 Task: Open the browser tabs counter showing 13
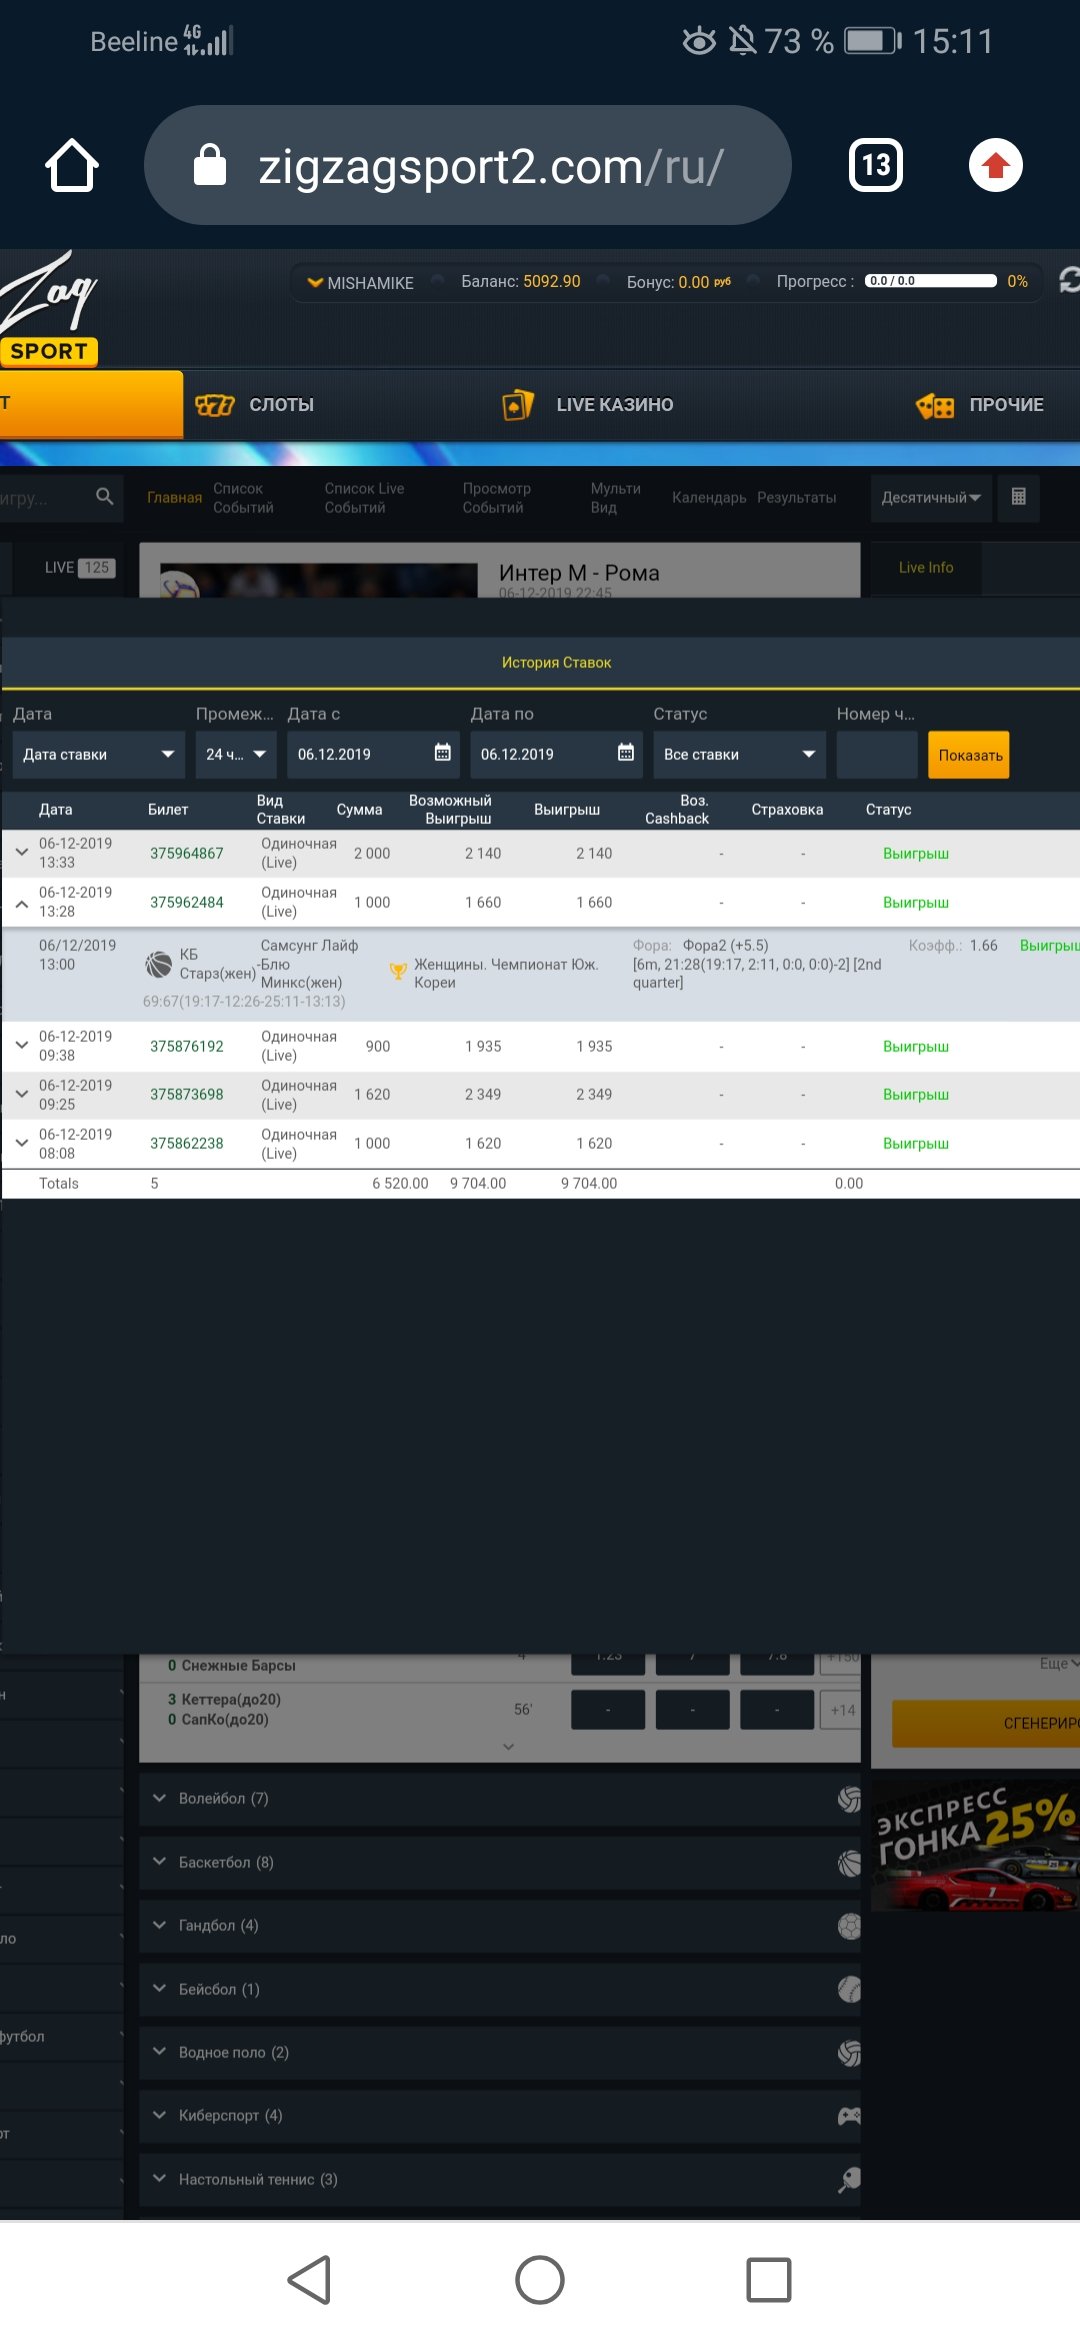click(875, 166)
